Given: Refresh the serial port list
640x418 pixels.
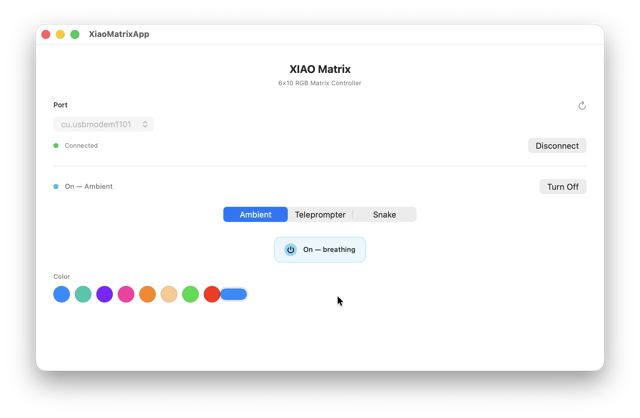Looking at the screenshot, I should 582,106.
